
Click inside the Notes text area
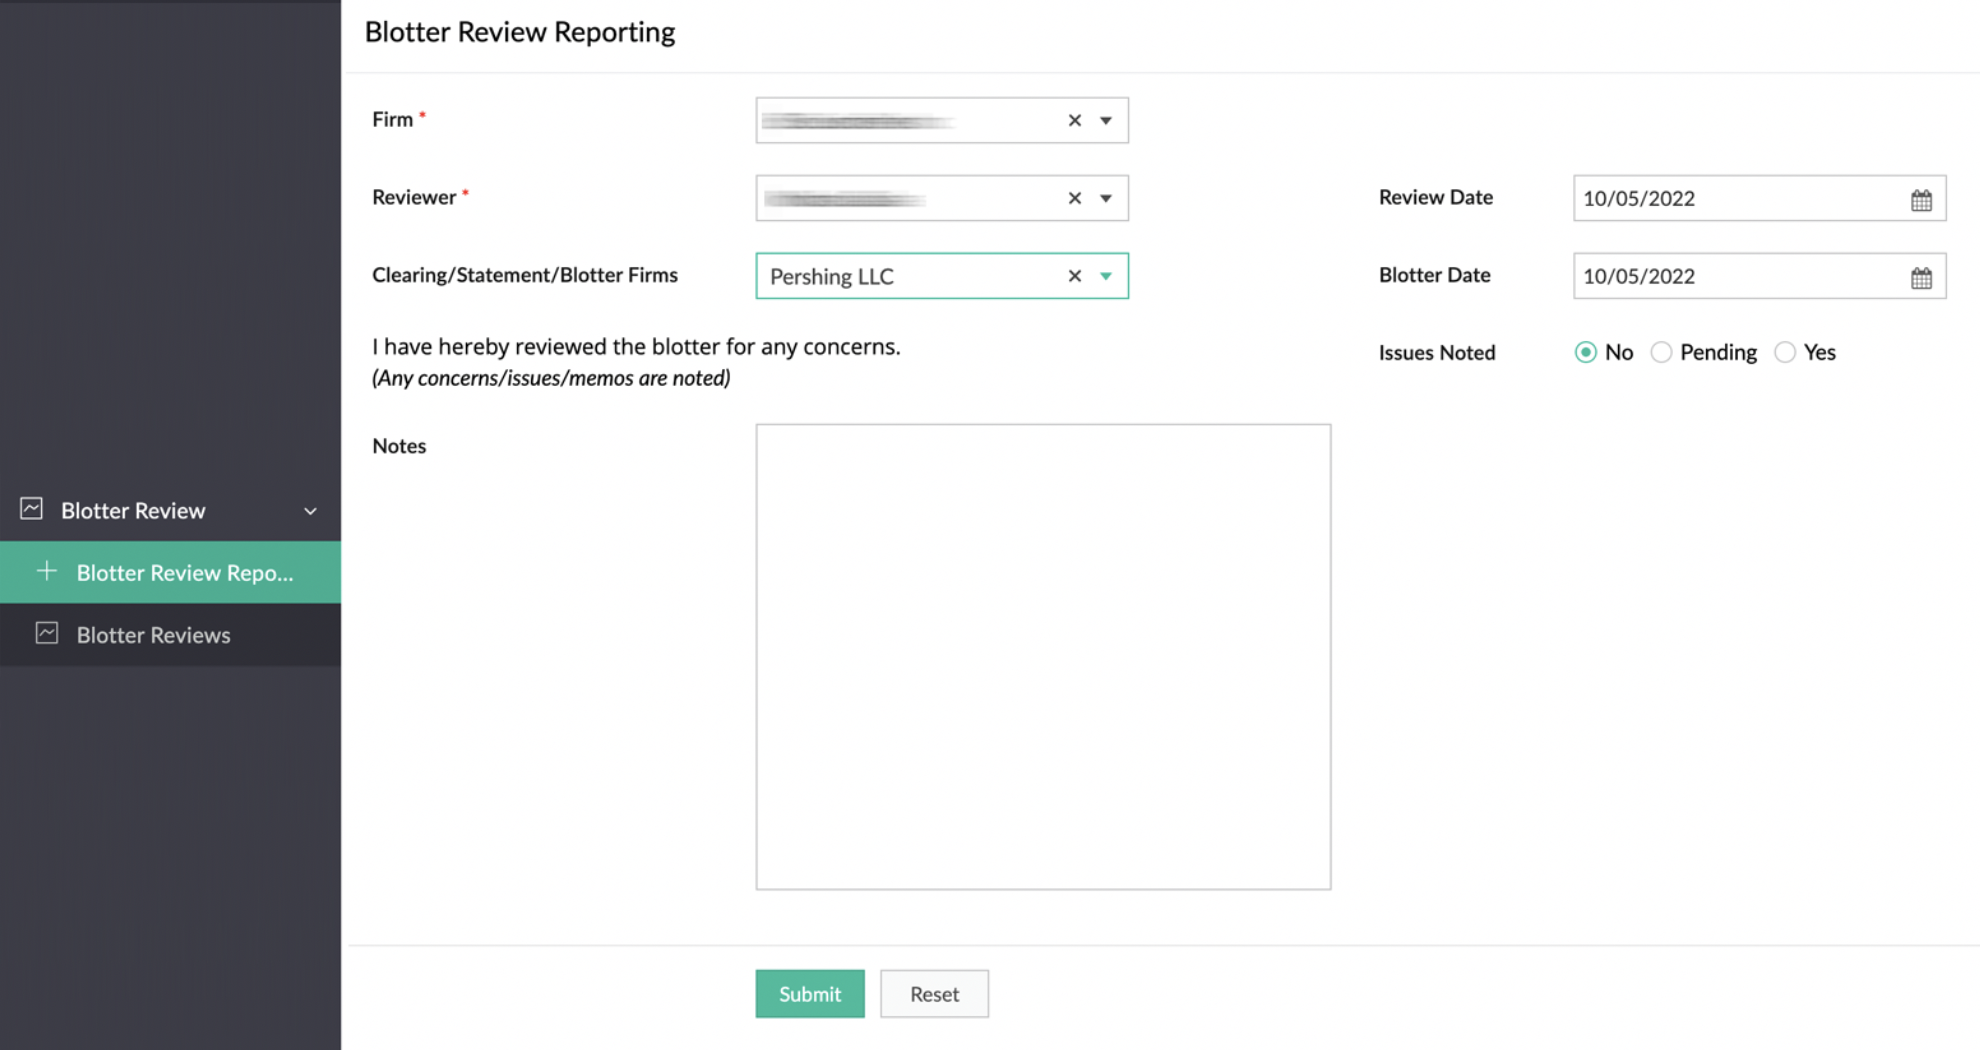(x=1043, y=657)
